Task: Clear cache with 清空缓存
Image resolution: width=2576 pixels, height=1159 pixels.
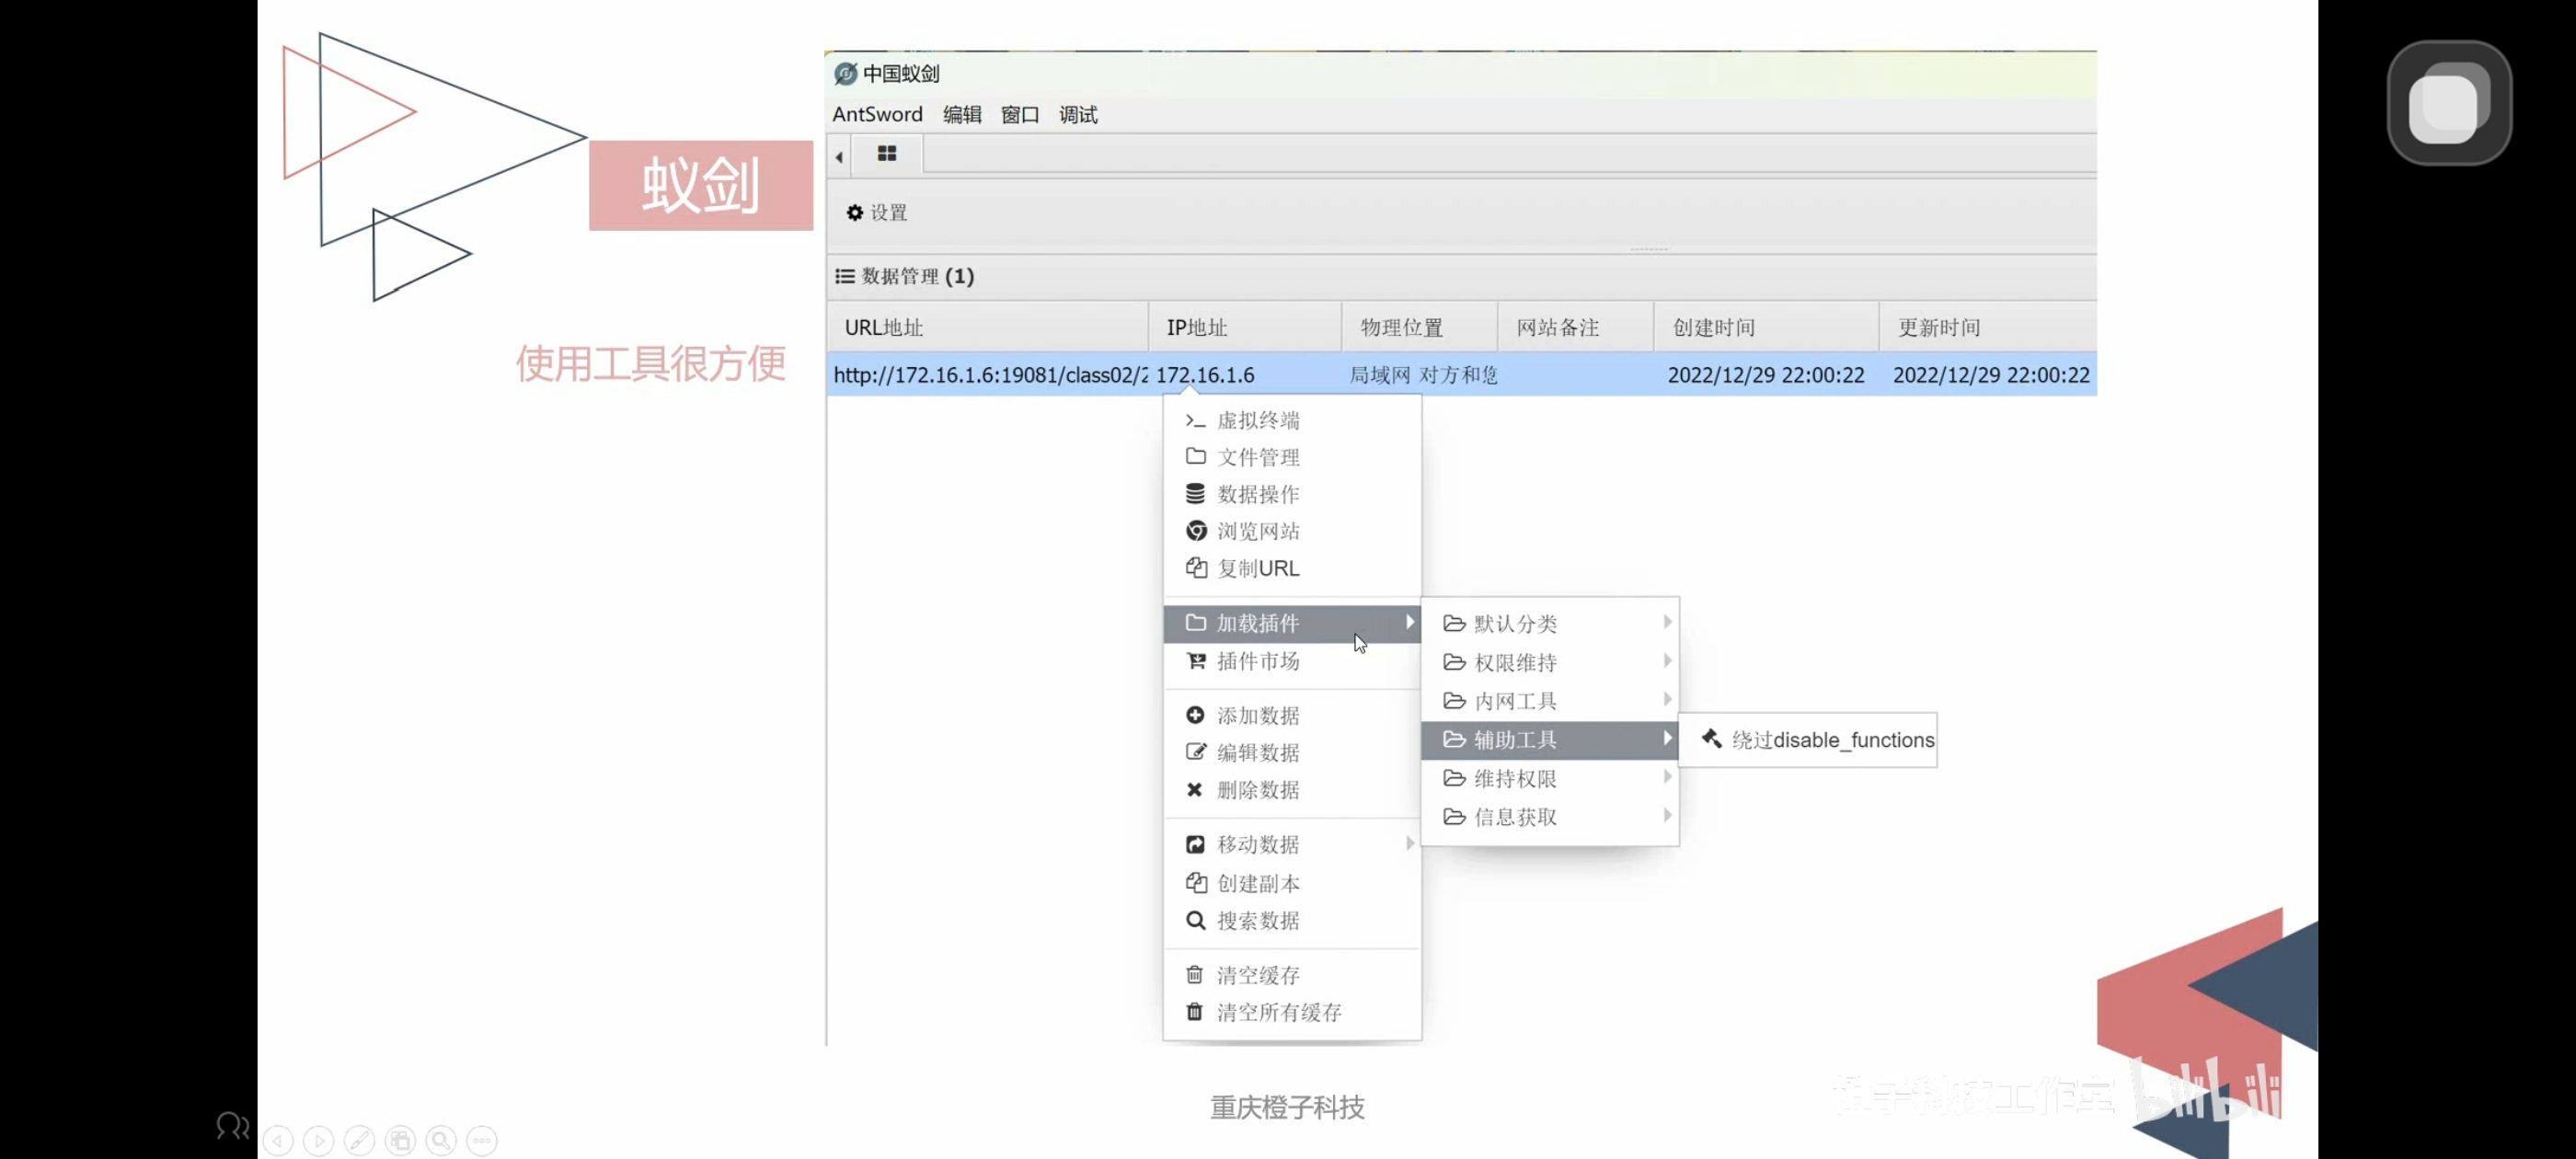Action: click(1258, 974)
